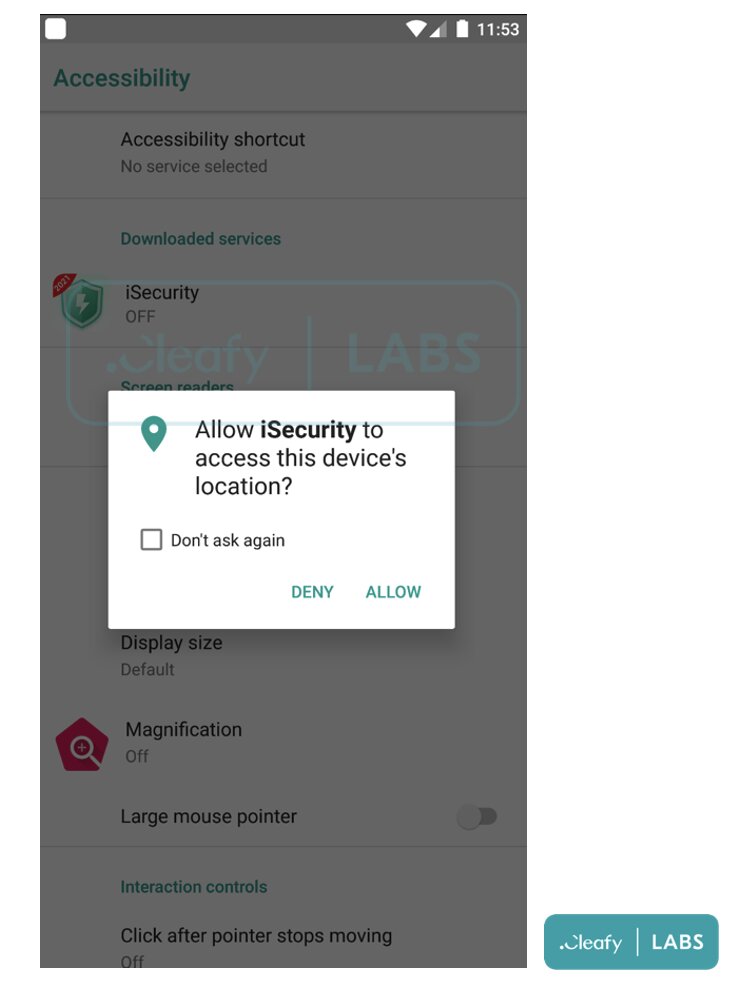Click the Cleafy LABS logo badge
Screen dimensions: 750x986
631,941
